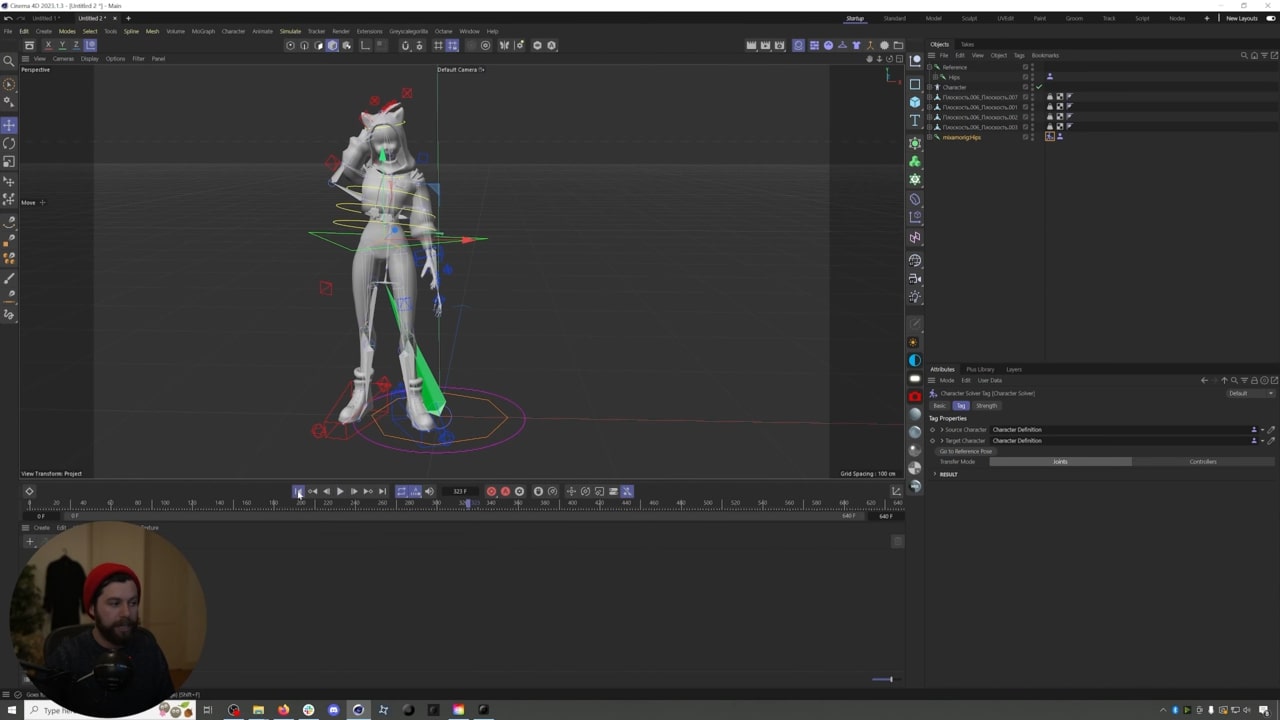Viewport: 1280px width, 720px height.
Task: Expand the Reference object tree
Action: coord(930,67)
